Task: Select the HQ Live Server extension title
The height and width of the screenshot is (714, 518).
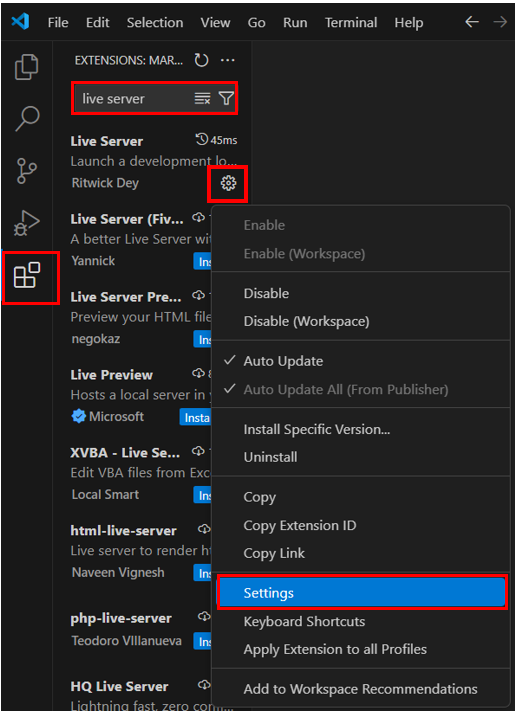Action: point(119,686)
